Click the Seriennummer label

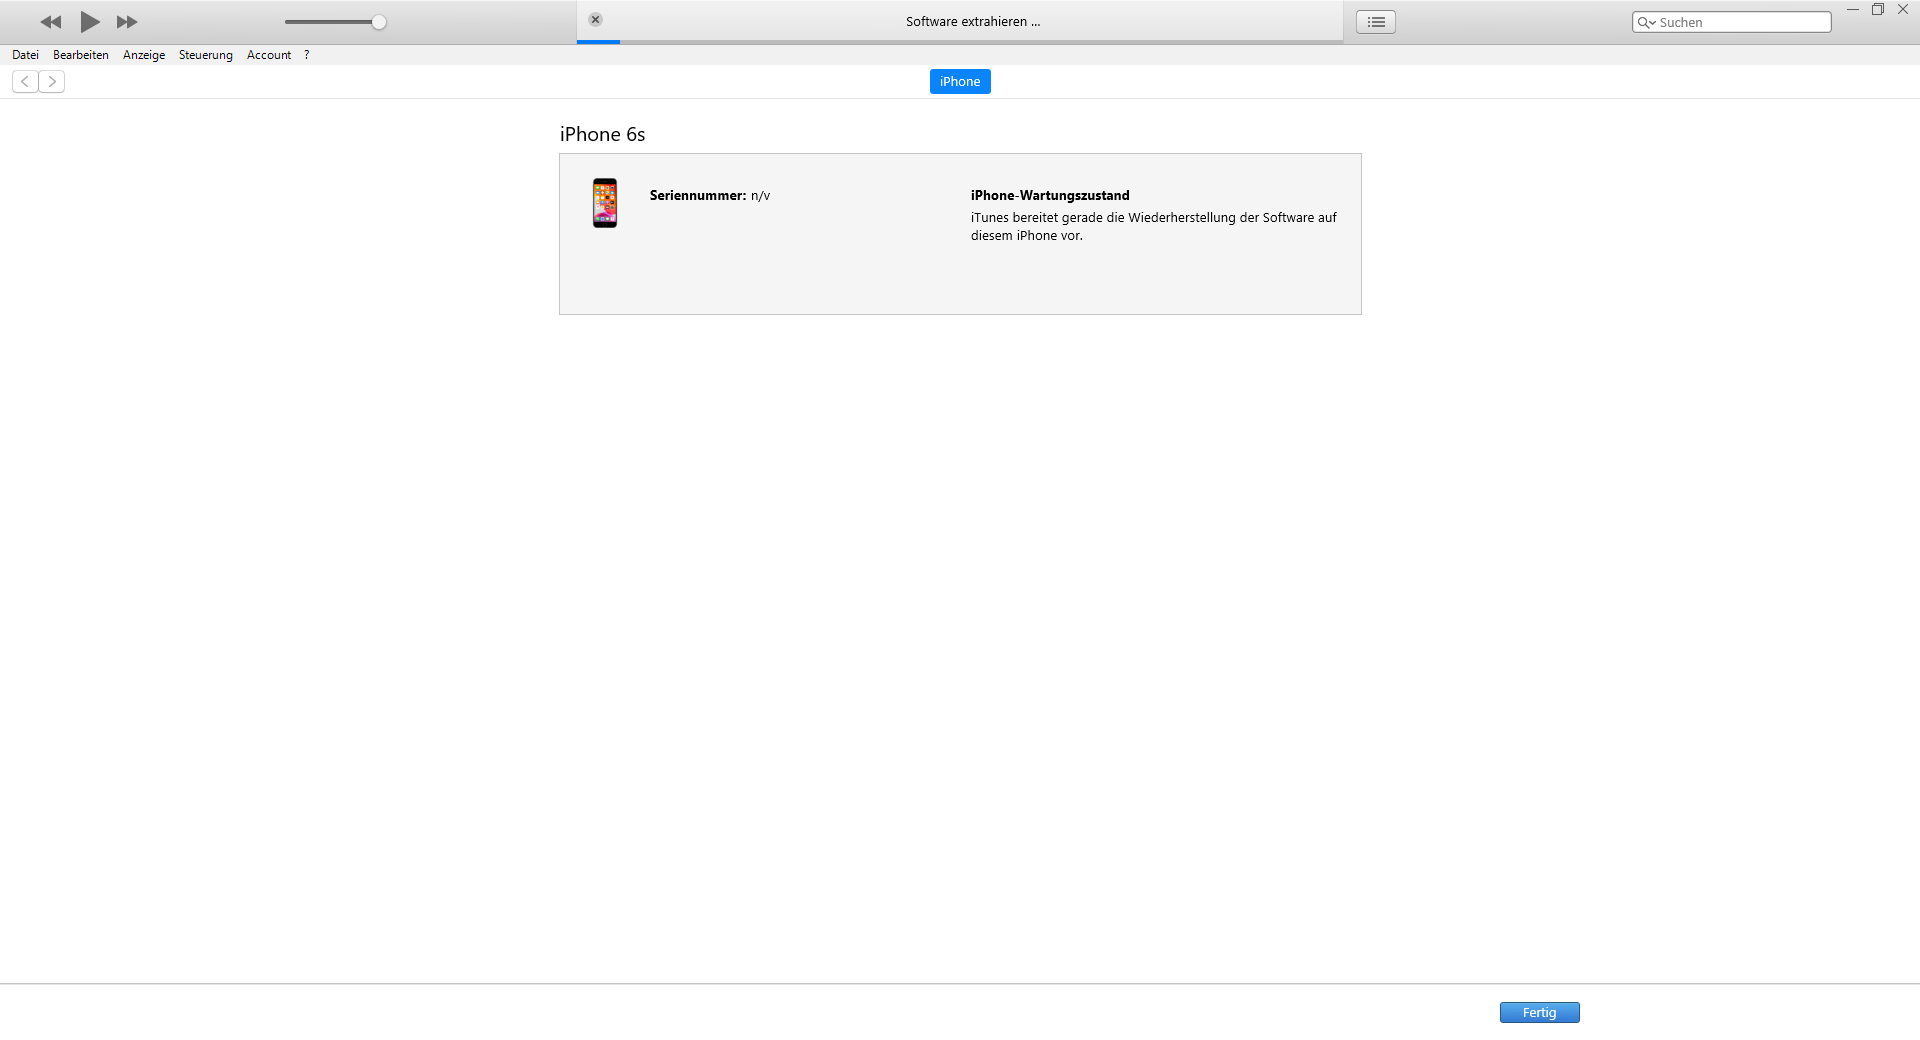698,195
